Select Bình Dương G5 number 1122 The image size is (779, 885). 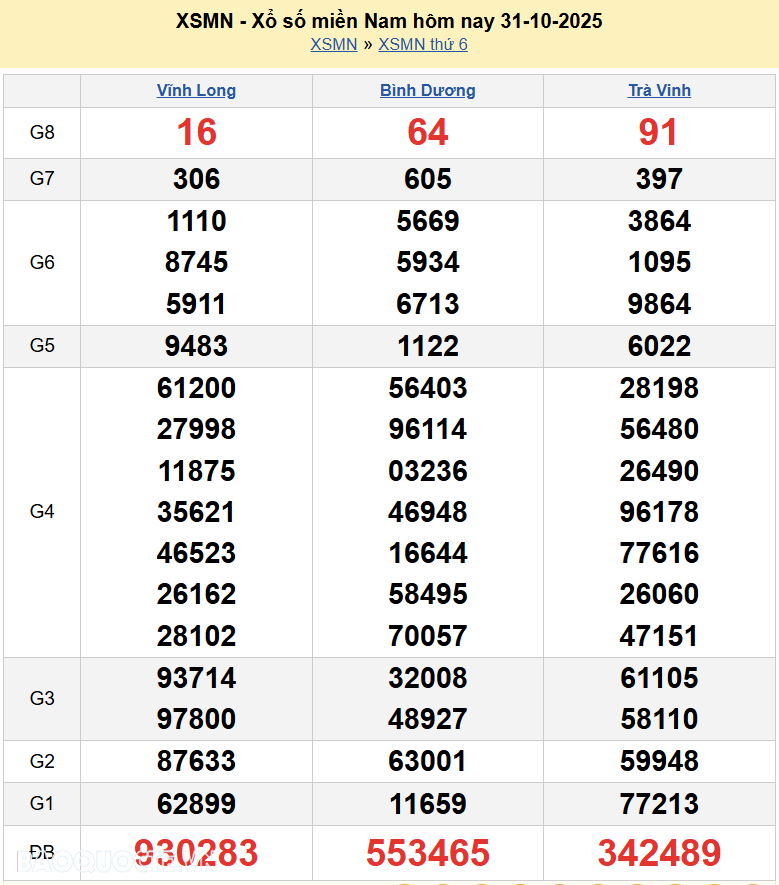(427, 346)
